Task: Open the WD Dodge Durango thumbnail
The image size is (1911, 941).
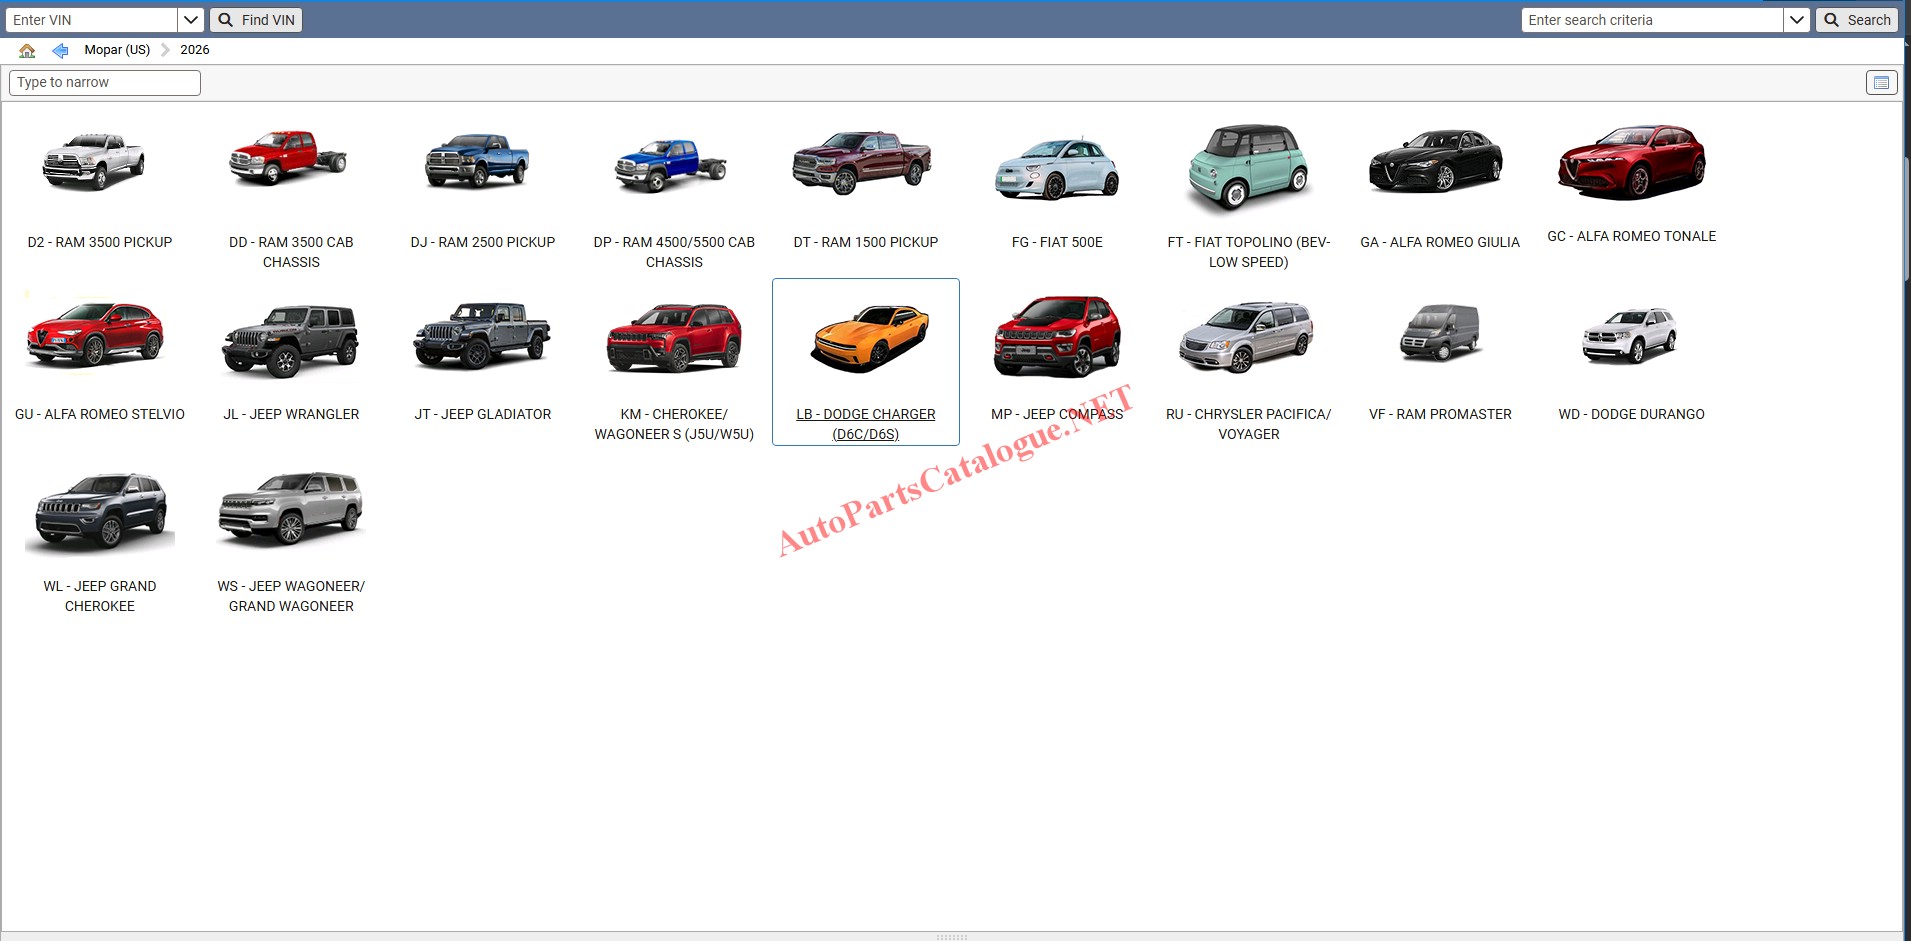Action: click(1630, 336)
